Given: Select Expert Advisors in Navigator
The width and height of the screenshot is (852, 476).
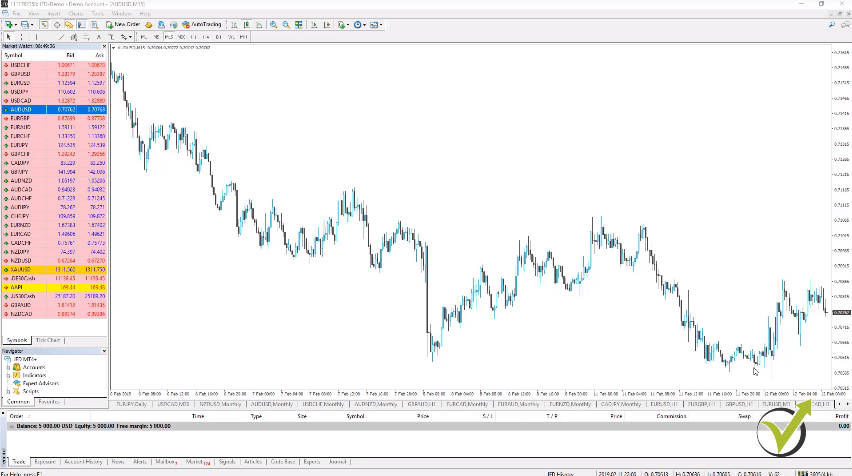Looking at the screenshot, I should click(40, 383).
